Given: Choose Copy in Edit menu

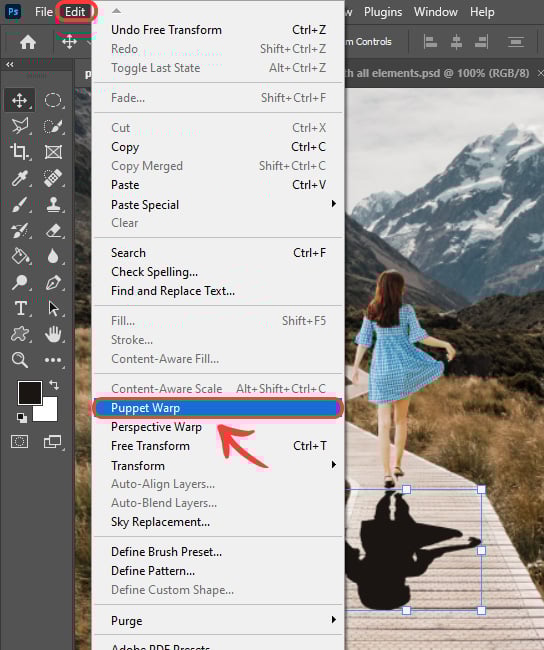Looking at the screenshot, I should (x=218, y=147).
